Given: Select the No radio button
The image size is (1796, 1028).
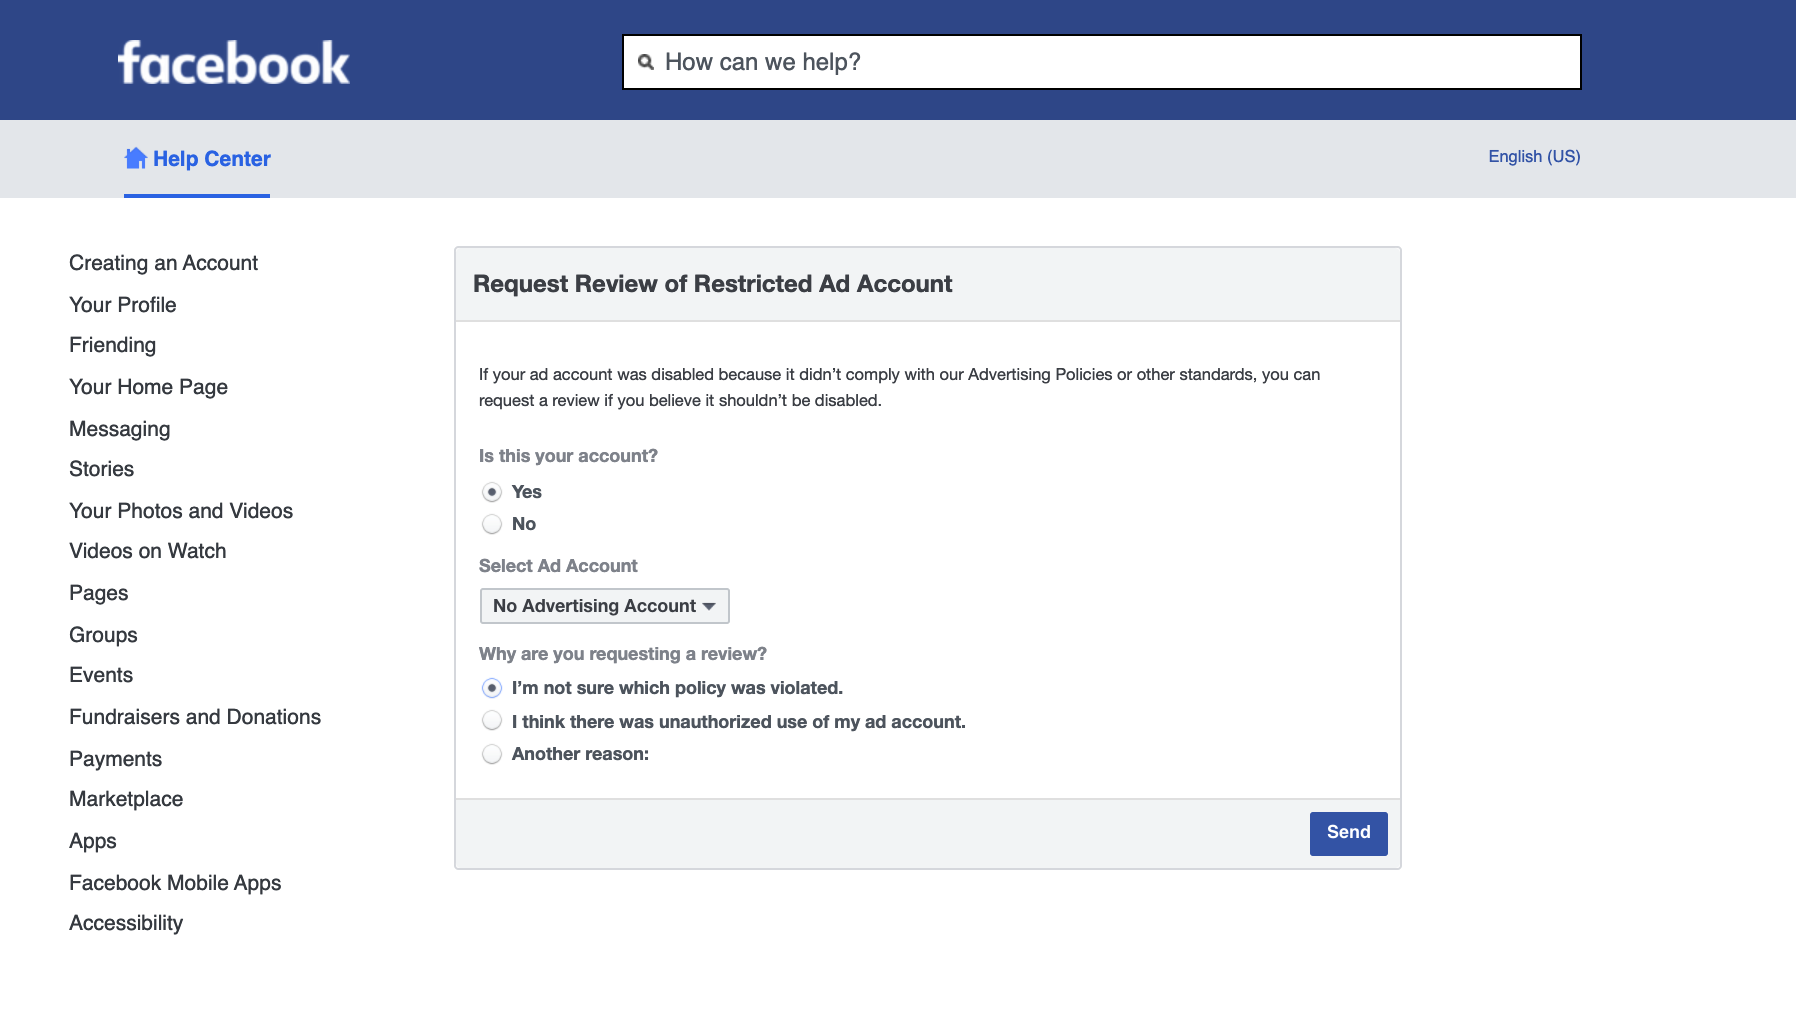Looking at the screenshot, I should (x=492, y=524).
